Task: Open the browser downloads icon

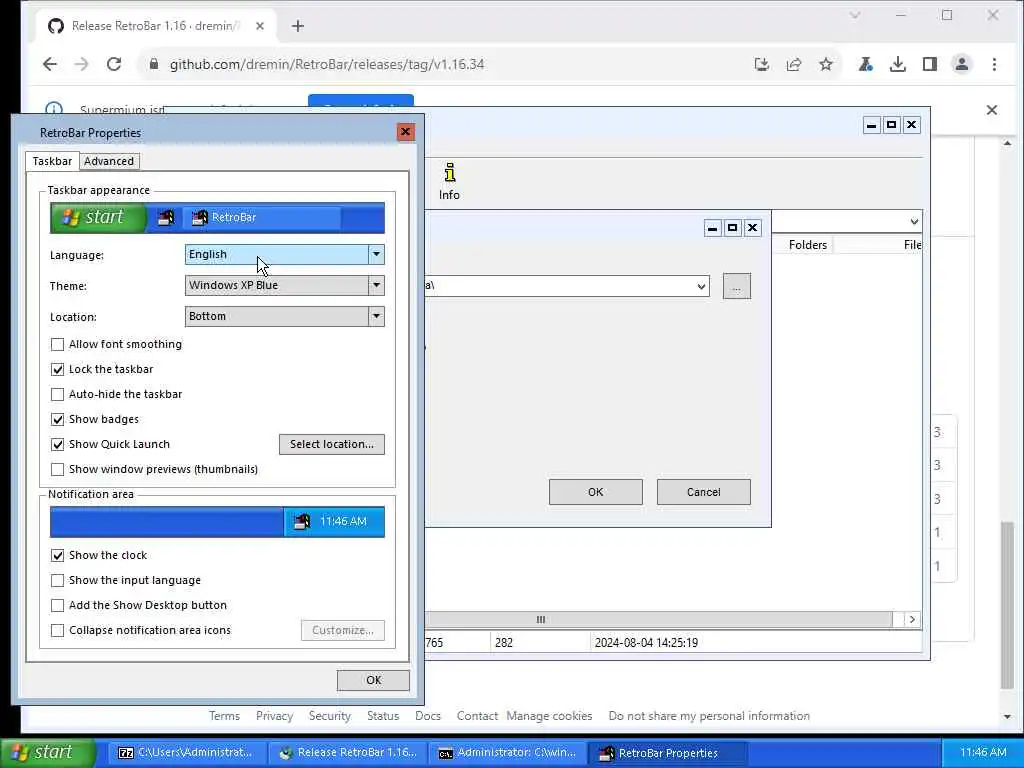Action: pyautogui.click(x=898, y=64)
